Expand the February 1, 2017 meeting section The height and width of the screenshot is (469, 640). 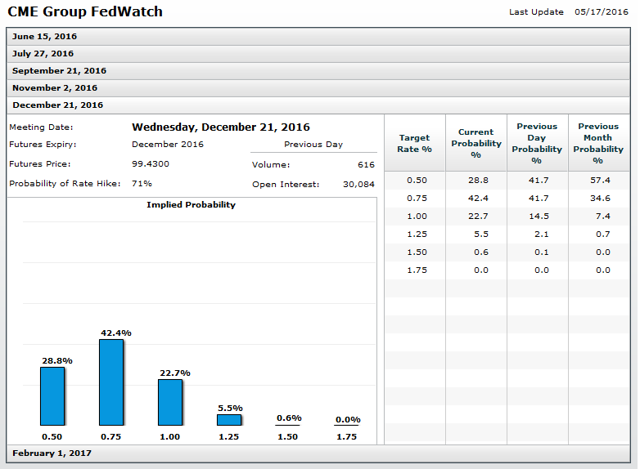coord(318,453)
